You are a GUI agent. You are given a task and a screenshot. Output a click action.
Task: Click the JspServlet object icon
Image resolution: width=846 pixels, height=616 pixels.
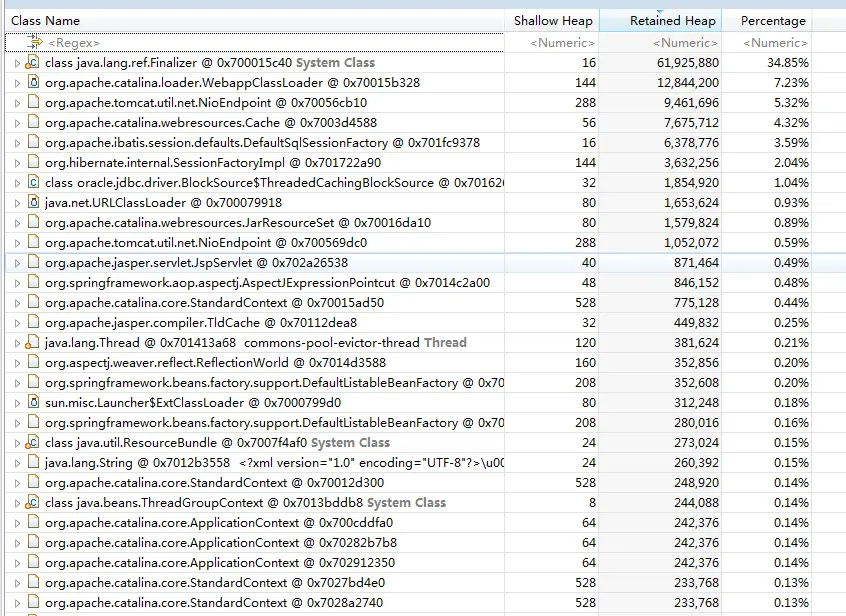click(x=33, y=262)
